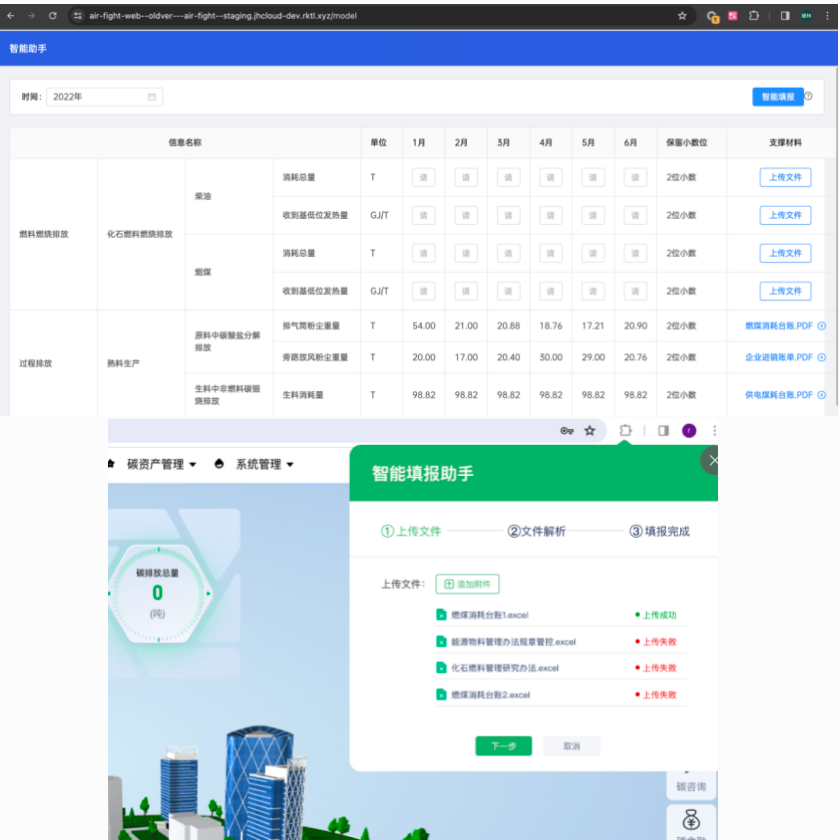Click the home icon beside 碳资产管理
The width and height of the screenshot is (840, 840).
pyautogui.click(x=110, y=463)
